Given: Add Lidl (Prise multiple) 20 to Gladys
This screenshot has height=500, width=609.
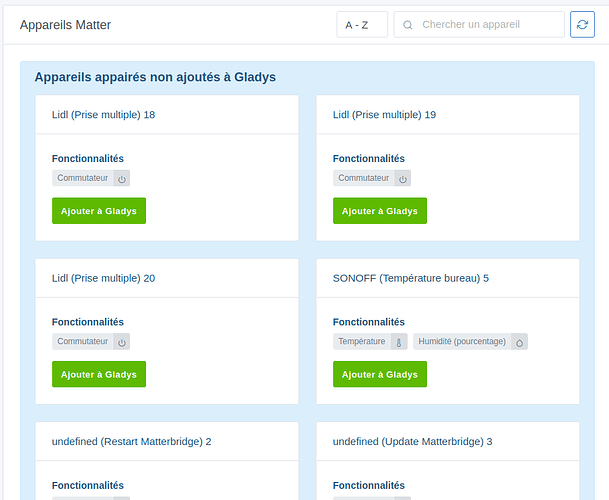Looking at the screenshot, I should click(99, 374).
